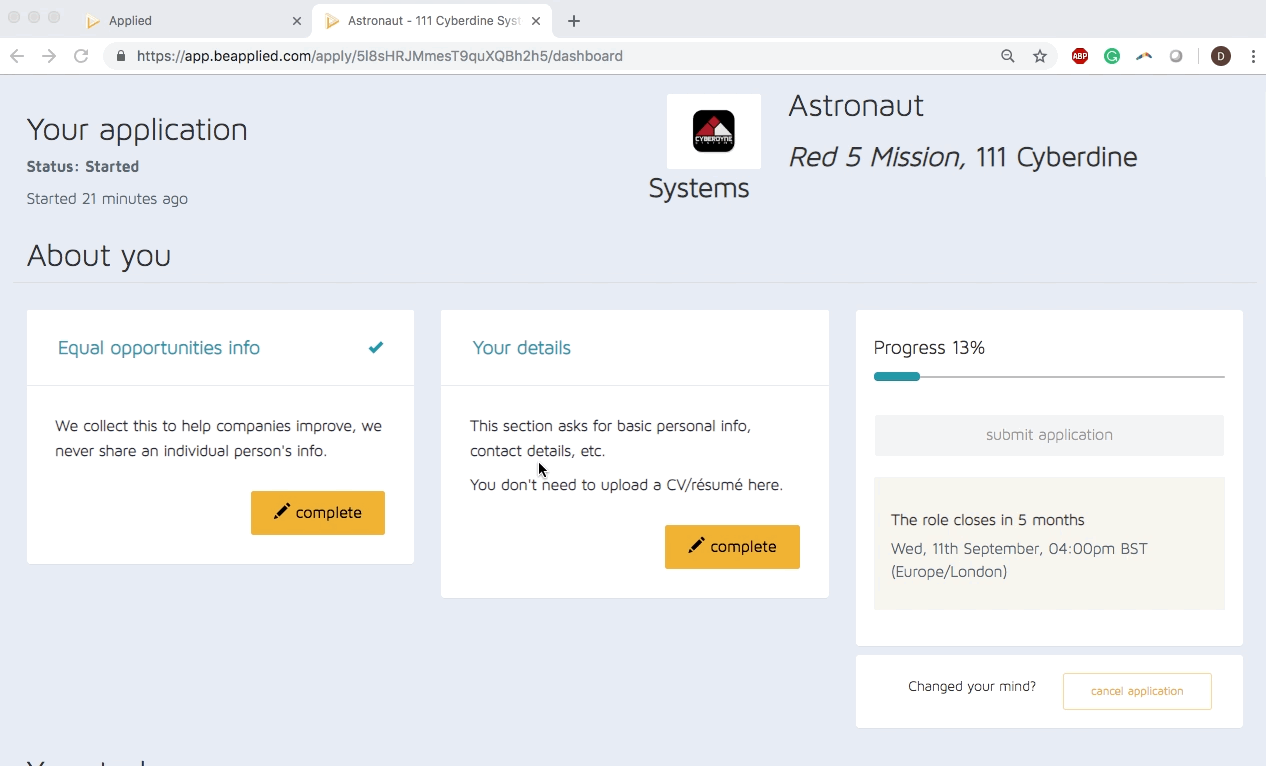Go back using the browser back arrow

point(17,56)
